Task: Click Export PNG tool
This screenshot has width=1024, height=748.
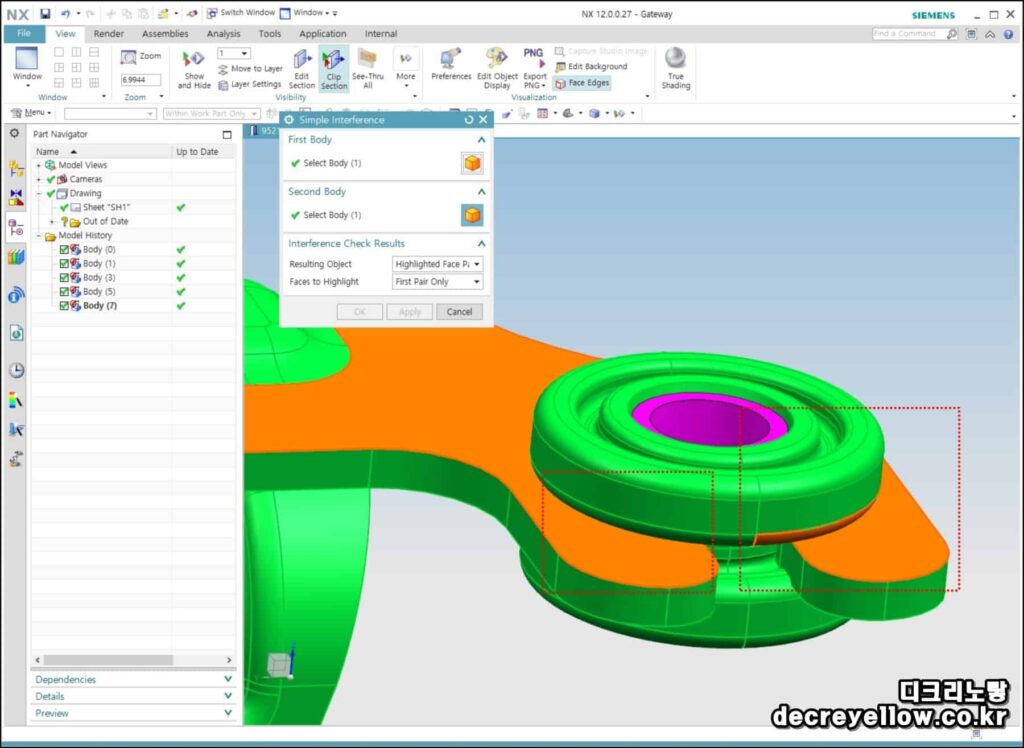Action: tap(534, 69)
